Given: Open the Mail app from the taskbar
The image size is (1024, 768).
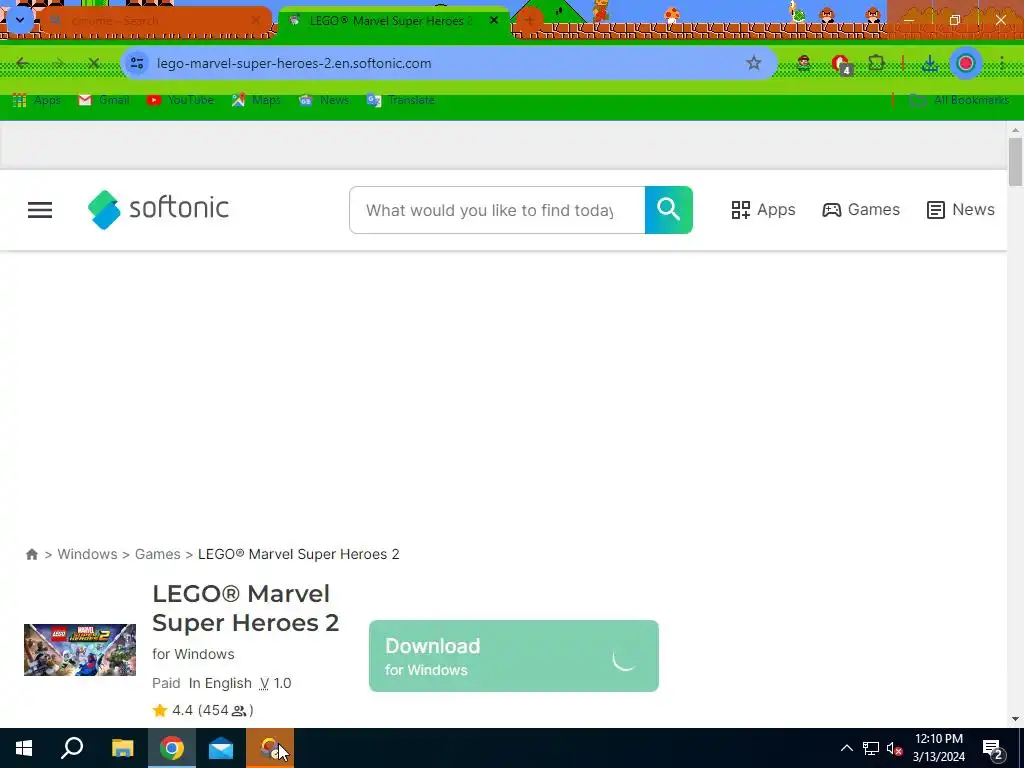Looking at the screenshot, I should [x=221, y=748].
